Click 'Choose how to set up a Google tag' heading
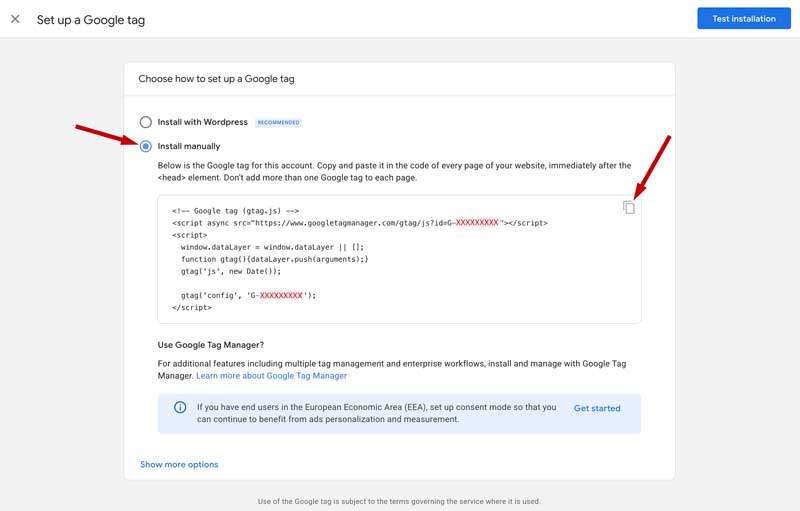800x511 pixels. (216, 79)
